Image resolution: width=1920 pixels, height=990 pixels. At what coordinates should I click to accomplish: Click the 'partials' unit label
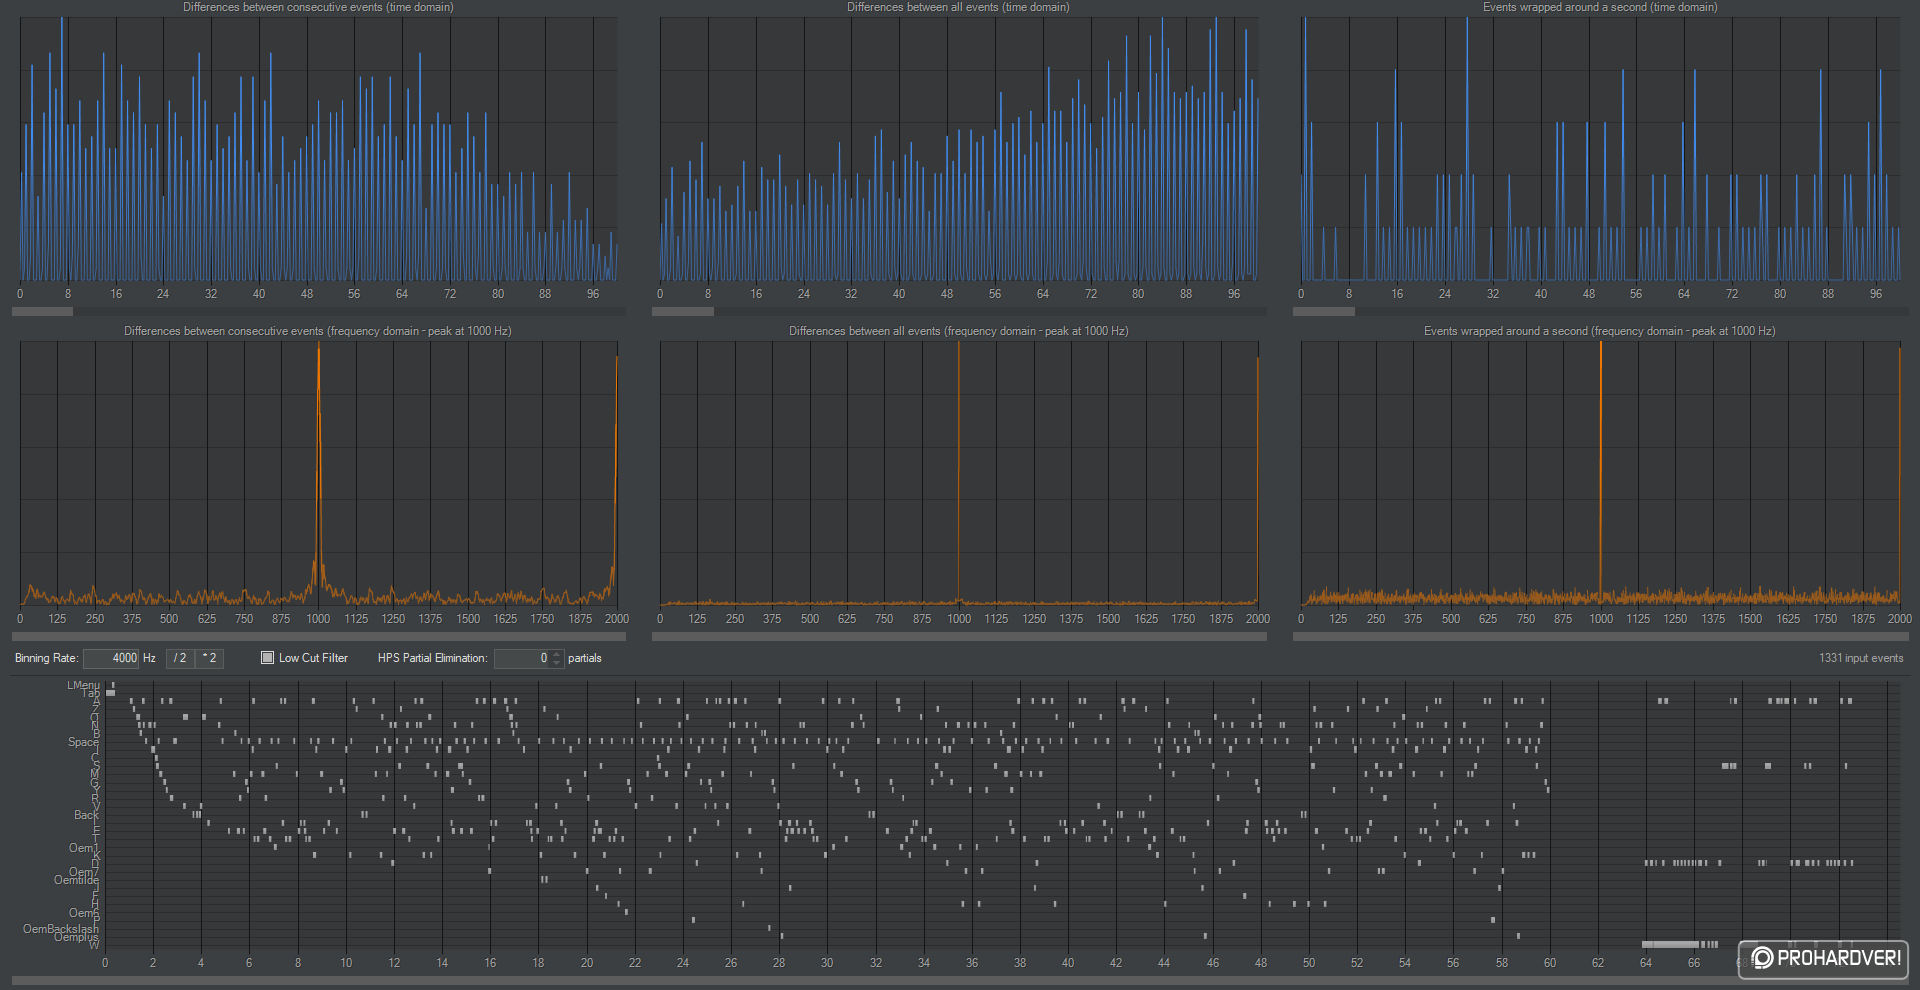[585, 658]
